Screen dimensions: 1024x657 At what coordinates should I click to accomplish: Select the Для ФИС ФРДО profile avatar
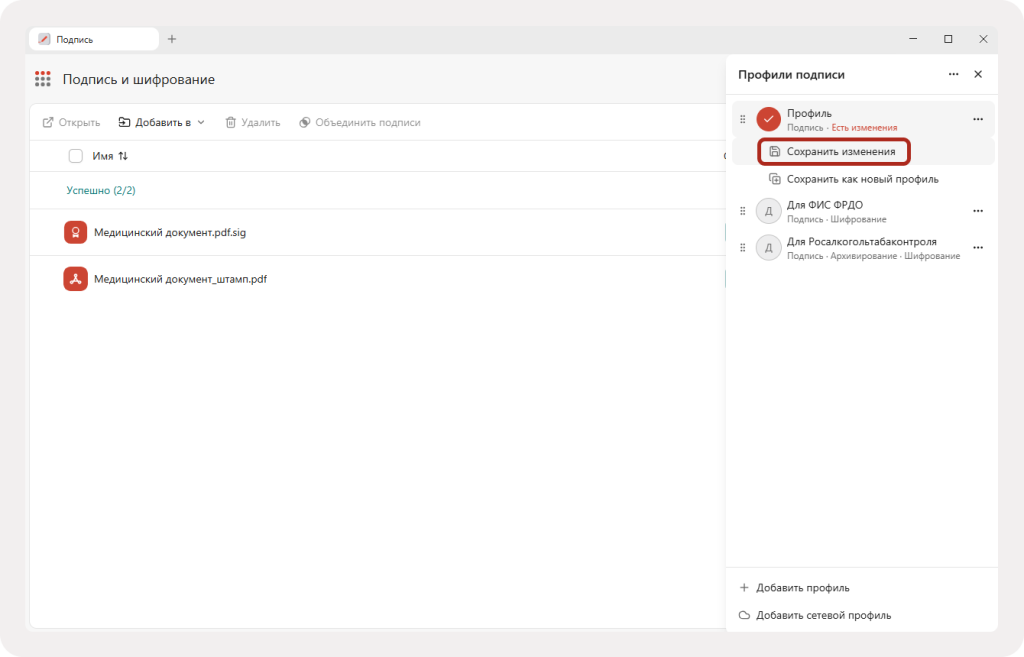[x=769, y=211]
